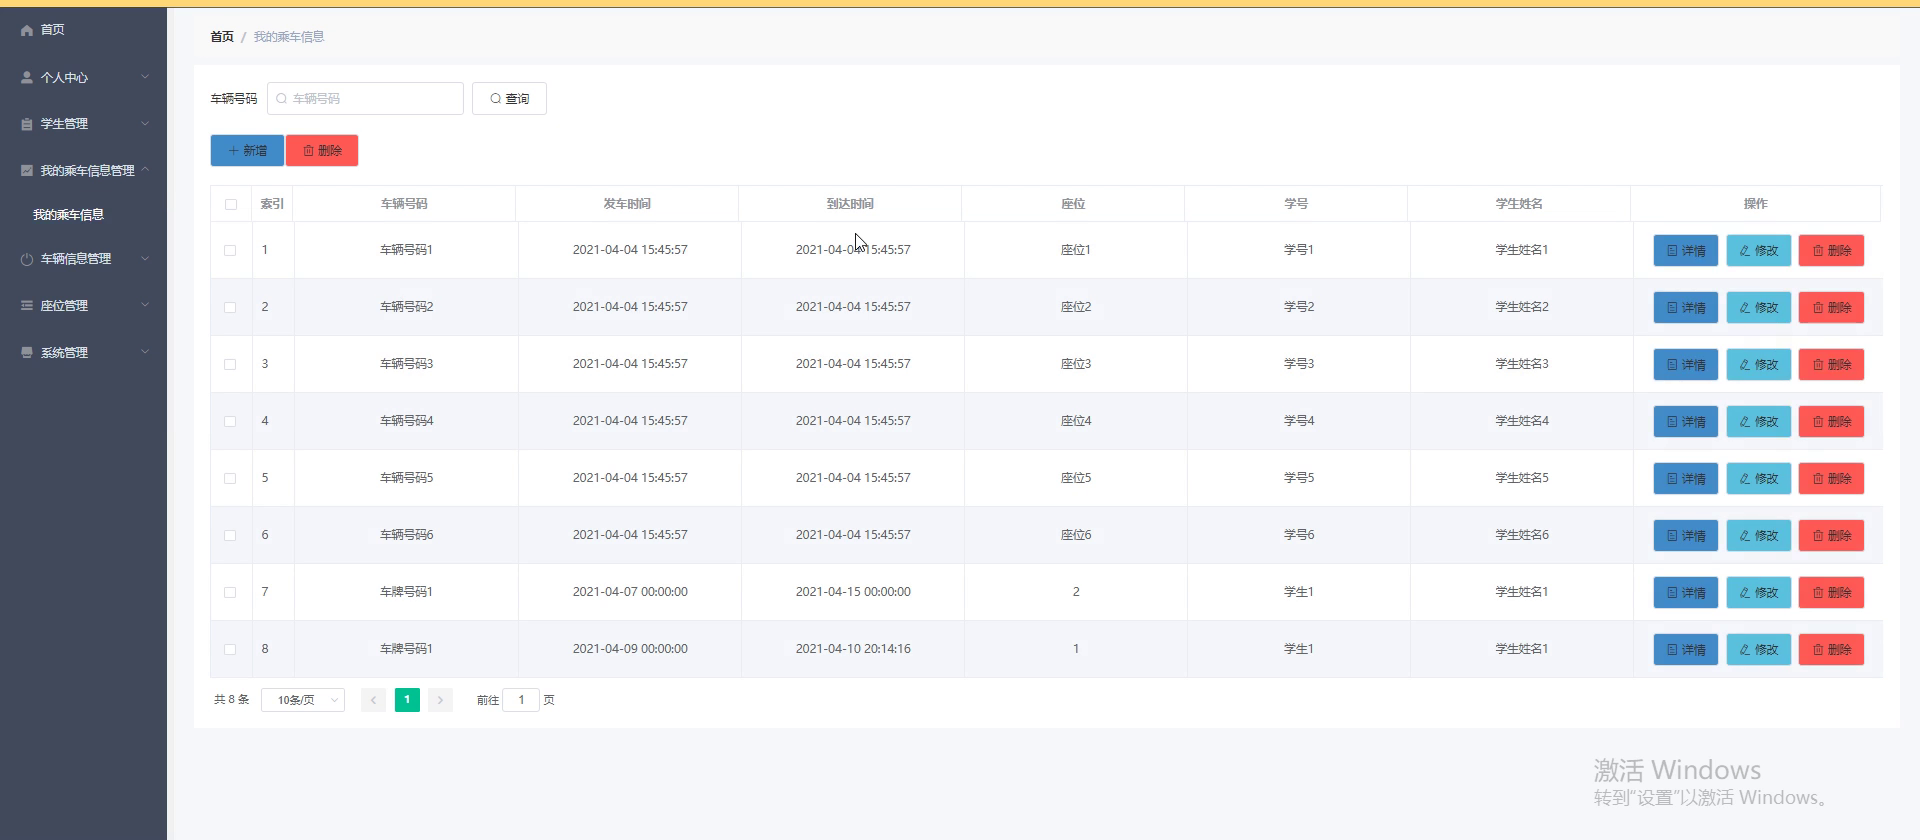Click the icon beside 系统管理
1920x840 pixels.
(27, 352)
